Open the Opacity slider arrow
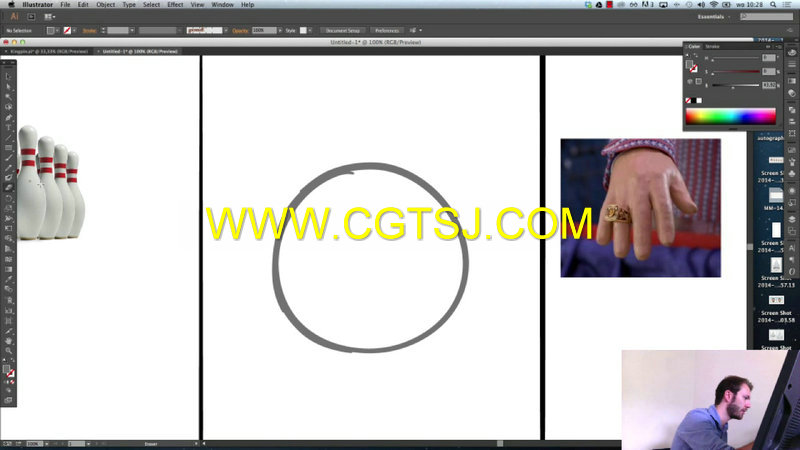This screenshot has width=800, height=450. click(x=280, y=31)
